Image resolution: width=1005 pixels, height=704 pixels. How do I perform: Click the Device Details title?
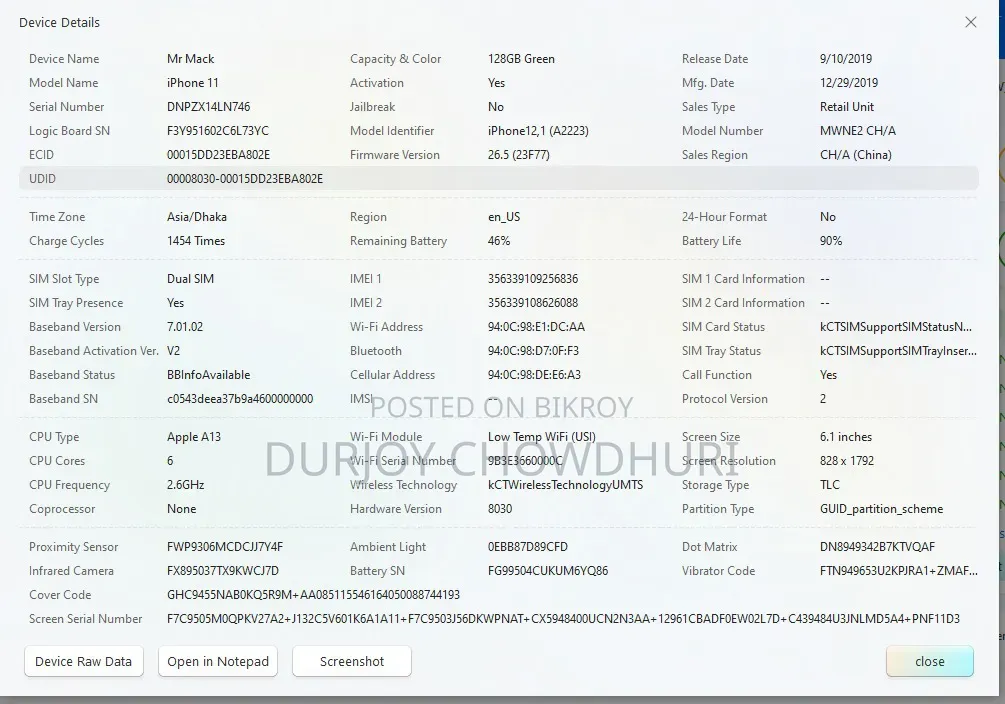click(x=60, y=22)
